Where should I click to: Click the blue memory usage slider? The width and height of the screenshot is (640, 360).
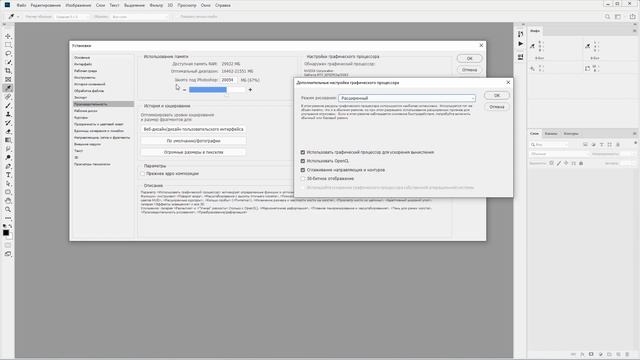coord(217,90)
